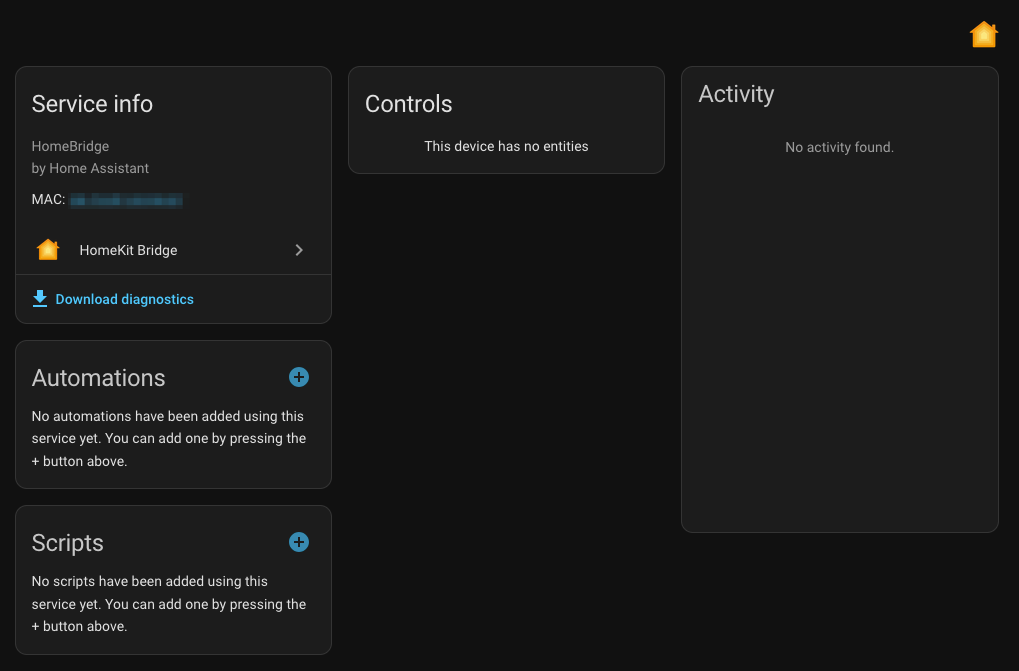Viewport: 1019px width, 671px height.
Task: Click the "No scripts have been added" description
Action: click(169, 603)
